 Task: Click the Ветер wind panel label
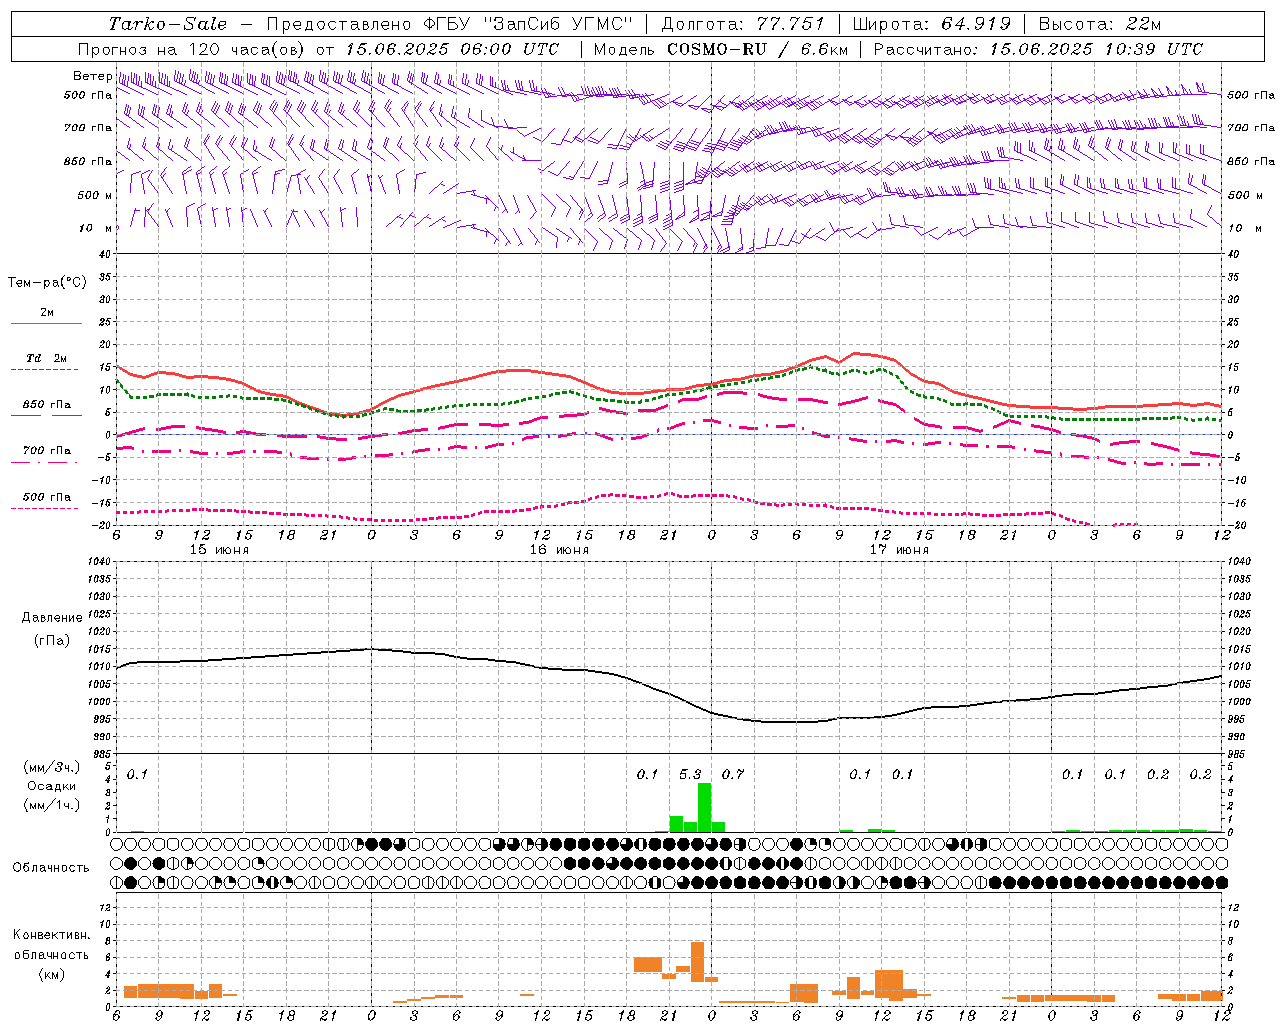[x=92, y=76]
